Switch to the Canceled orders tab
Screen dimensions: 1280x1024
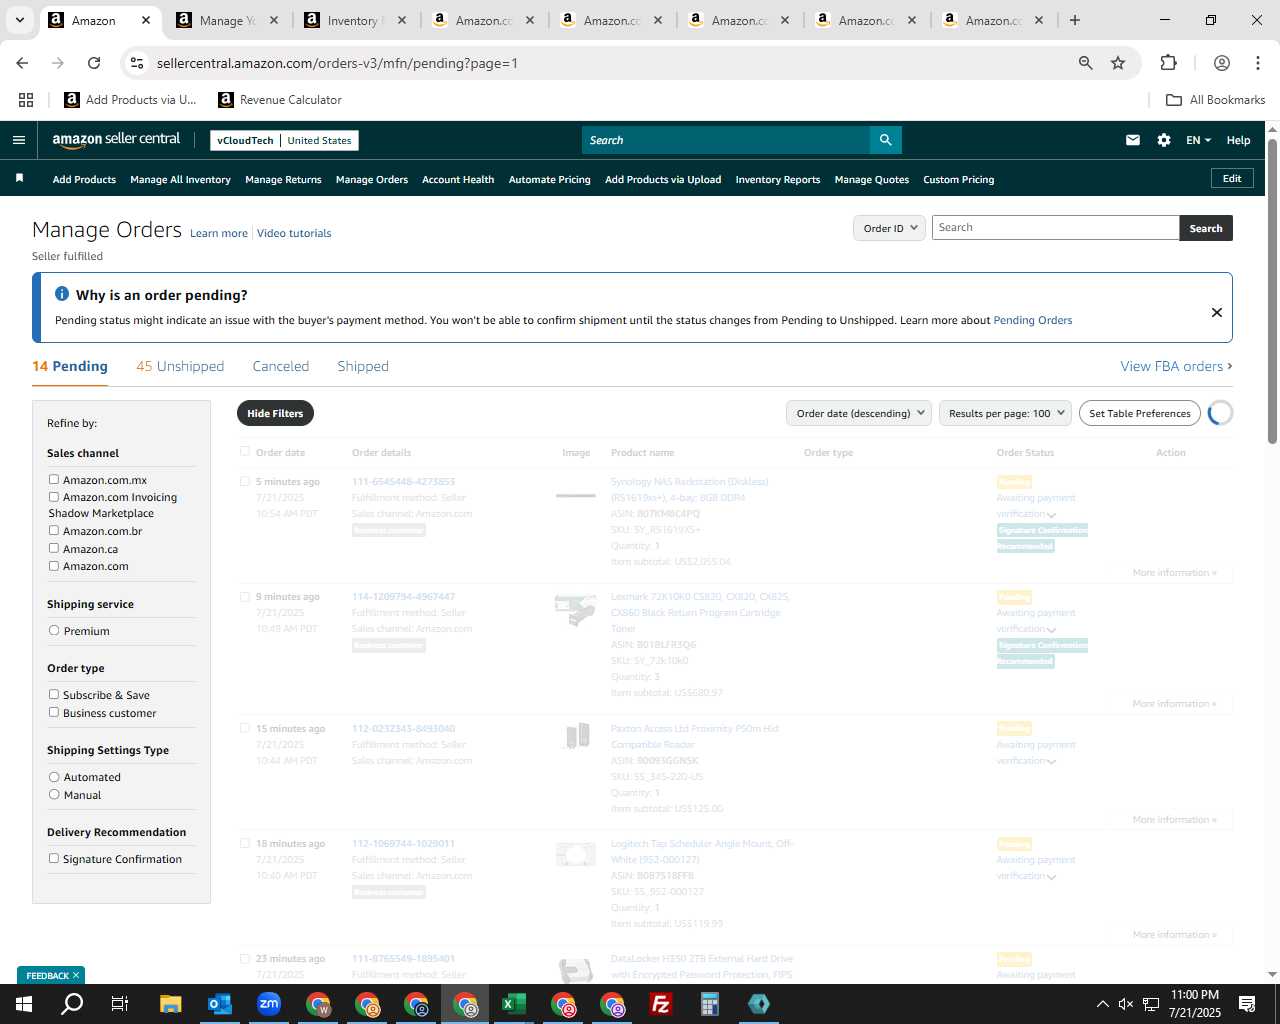[281, 366]
